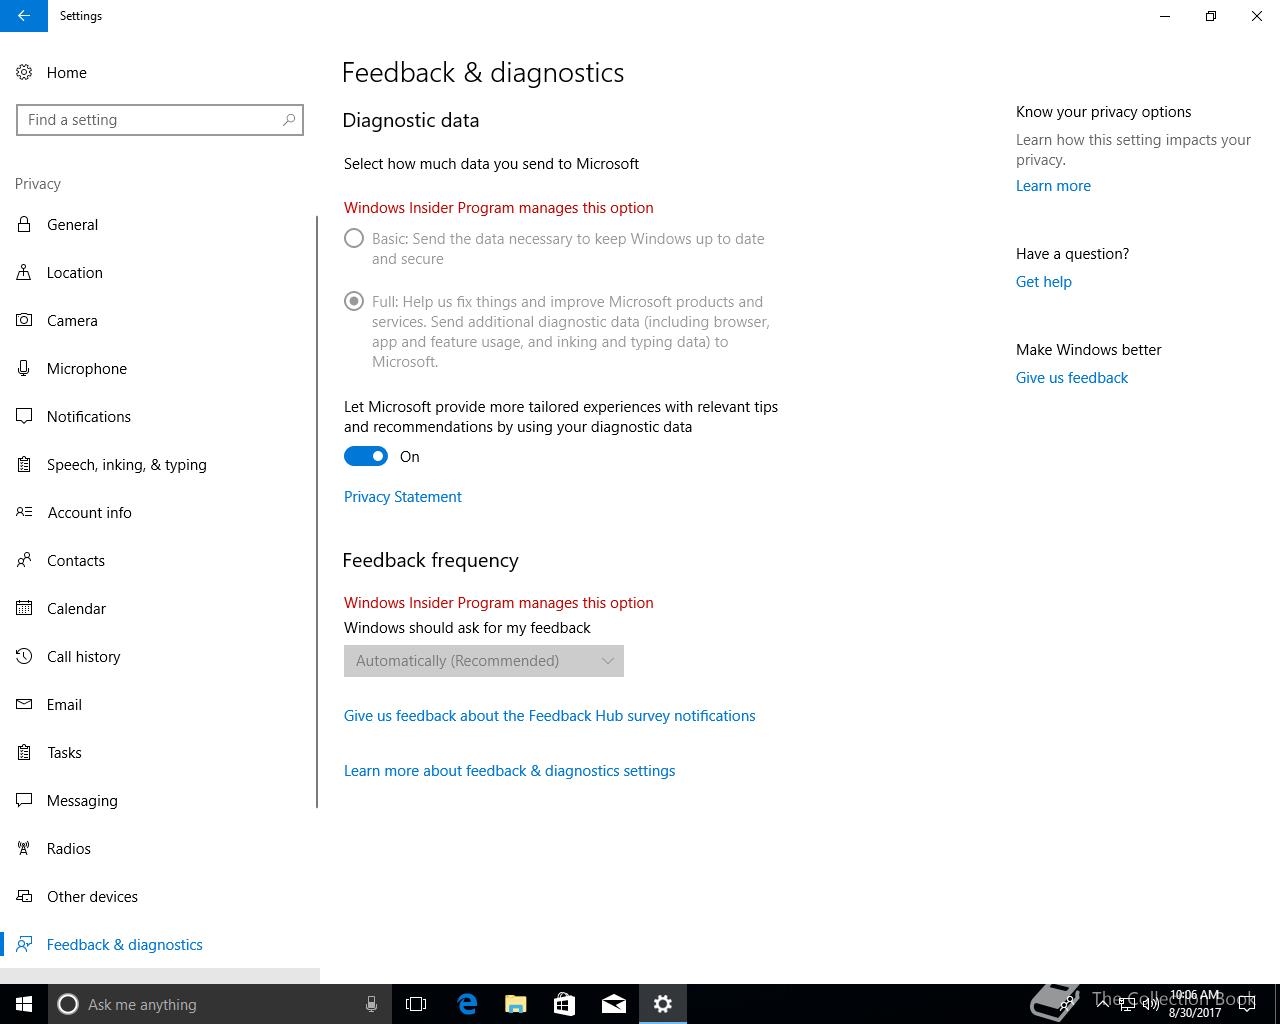1280x1024 pixels.
Task: Open the Mail app from taskbar
Action: coord(614,1004)
